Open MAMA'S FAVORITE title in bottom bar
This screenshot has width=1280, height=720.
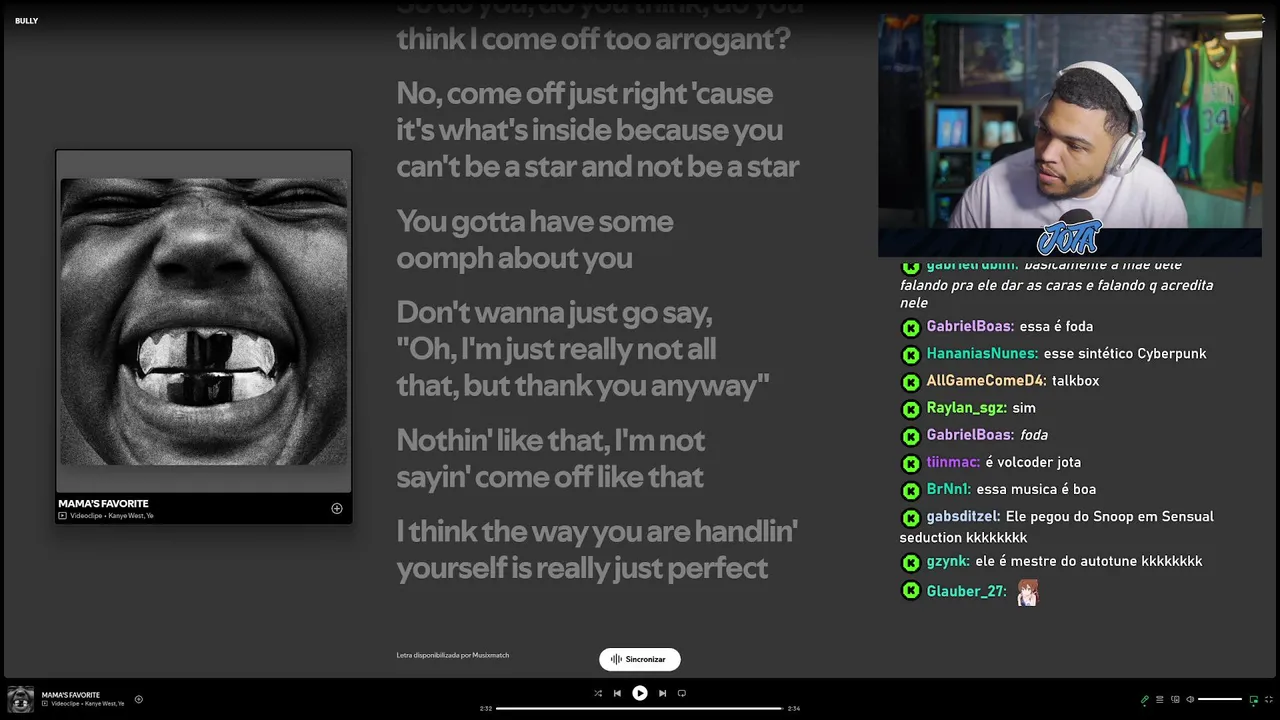click(71, 695)
